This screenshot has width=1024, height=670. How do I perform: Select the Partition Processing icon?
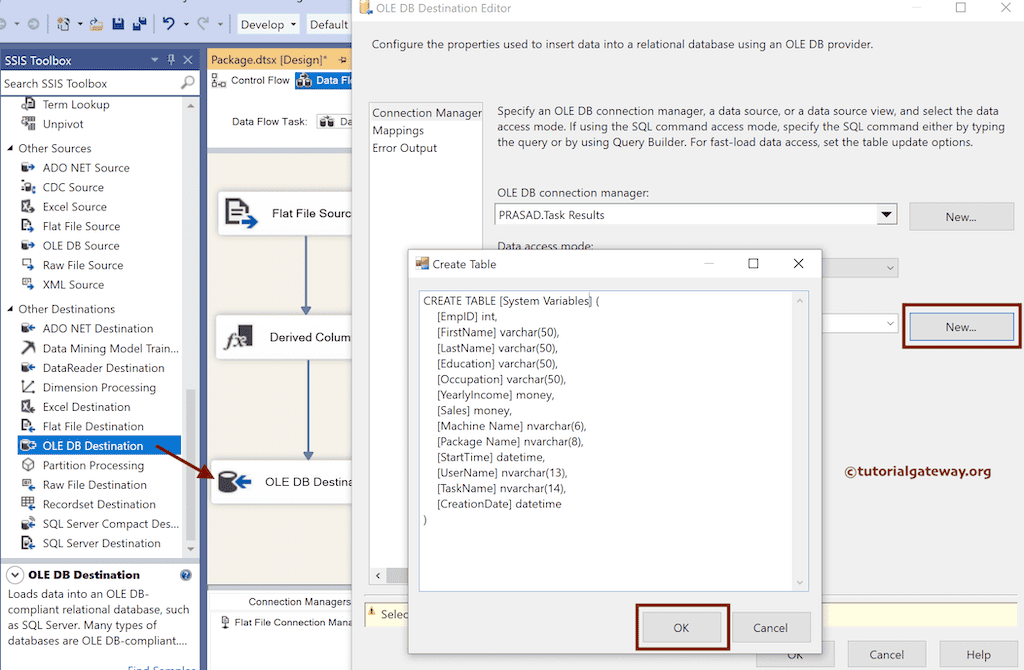(28, 464)
